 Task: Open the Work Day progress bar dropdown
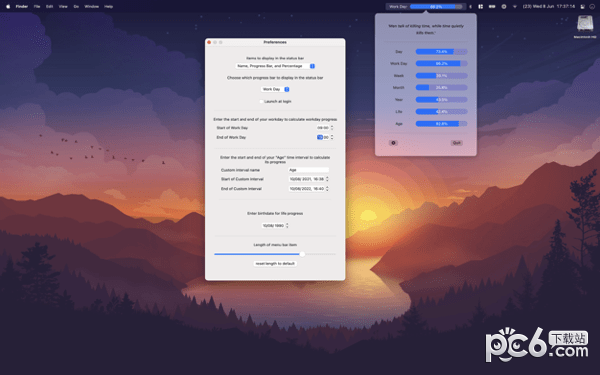click(x=275, y=89)
